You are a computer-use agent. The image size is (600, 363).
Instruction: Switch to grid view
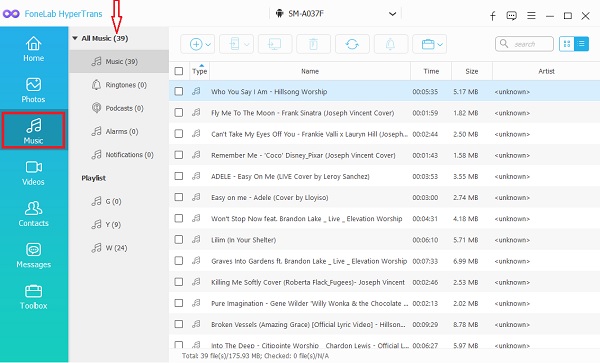coord(567,44)
